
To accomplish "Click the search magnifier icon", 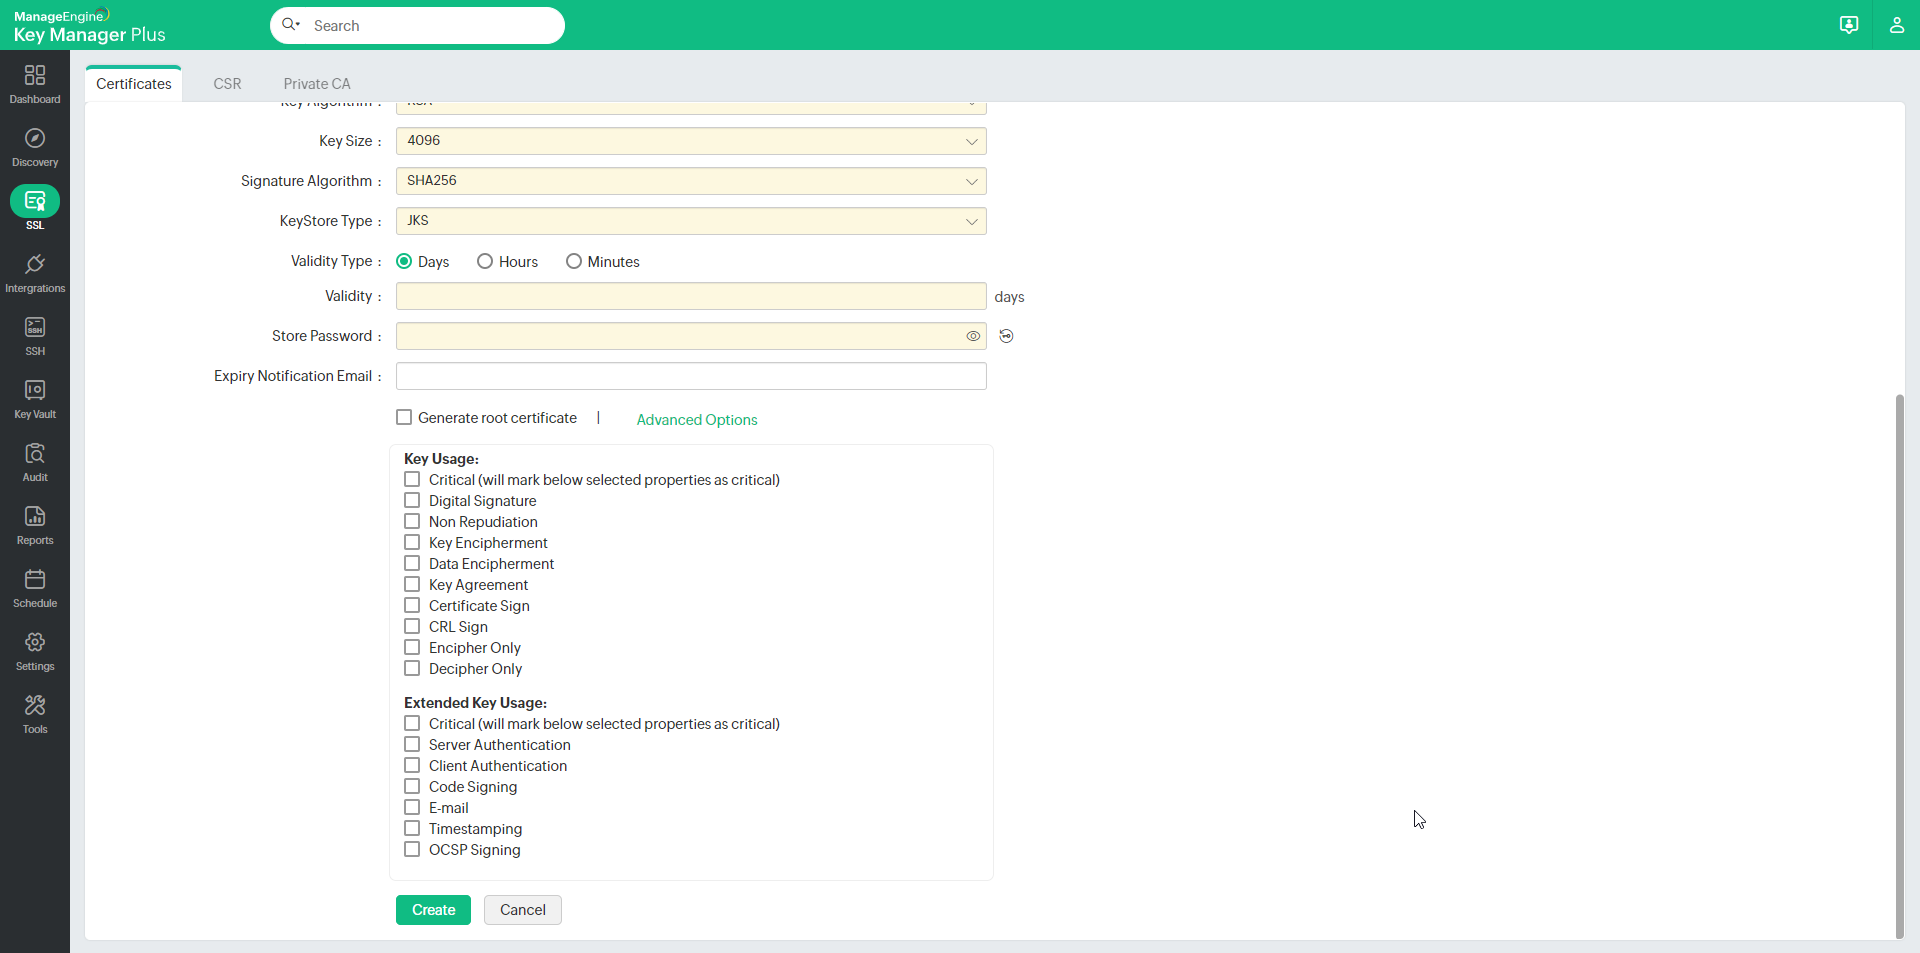I will click(290, 25).
